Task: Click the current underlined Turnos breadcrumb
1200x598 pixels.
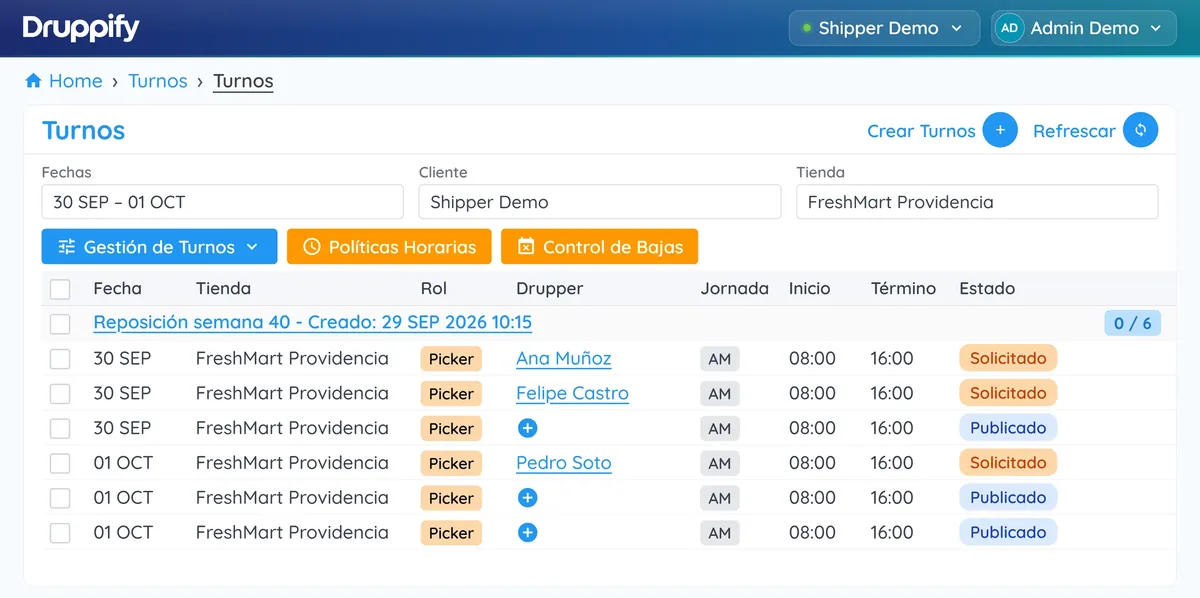Action: click(243, 81)
